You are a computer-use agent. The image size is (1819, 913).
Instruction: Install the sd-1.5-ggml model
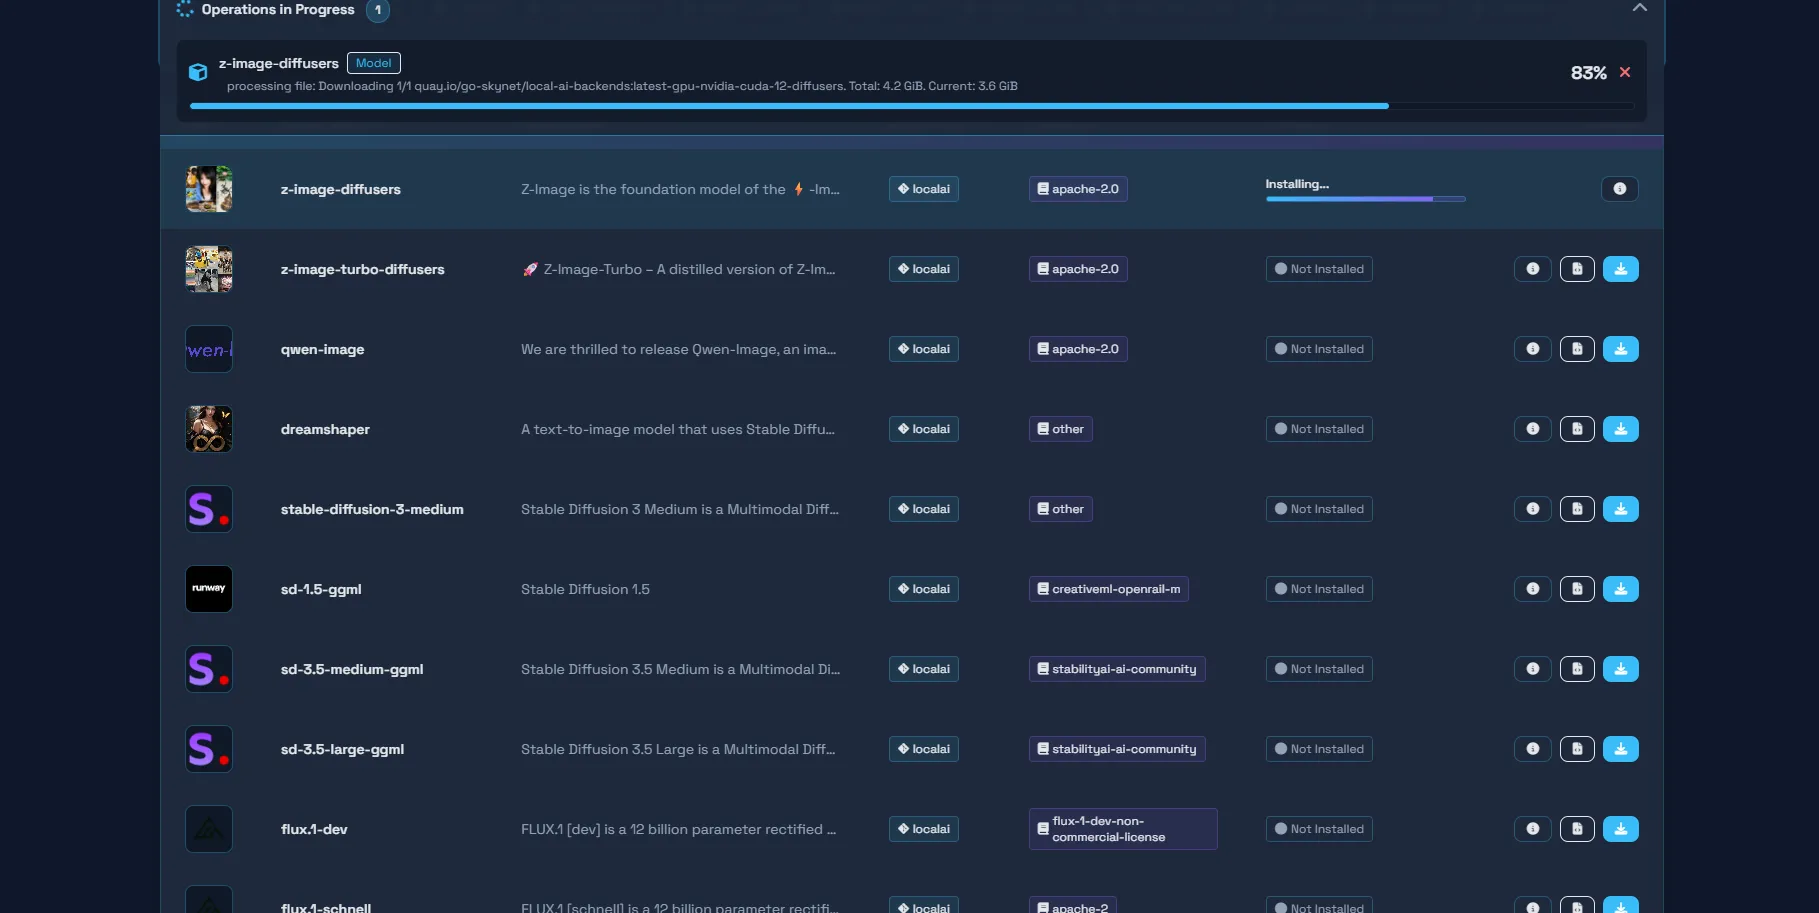coord(1620,589)
